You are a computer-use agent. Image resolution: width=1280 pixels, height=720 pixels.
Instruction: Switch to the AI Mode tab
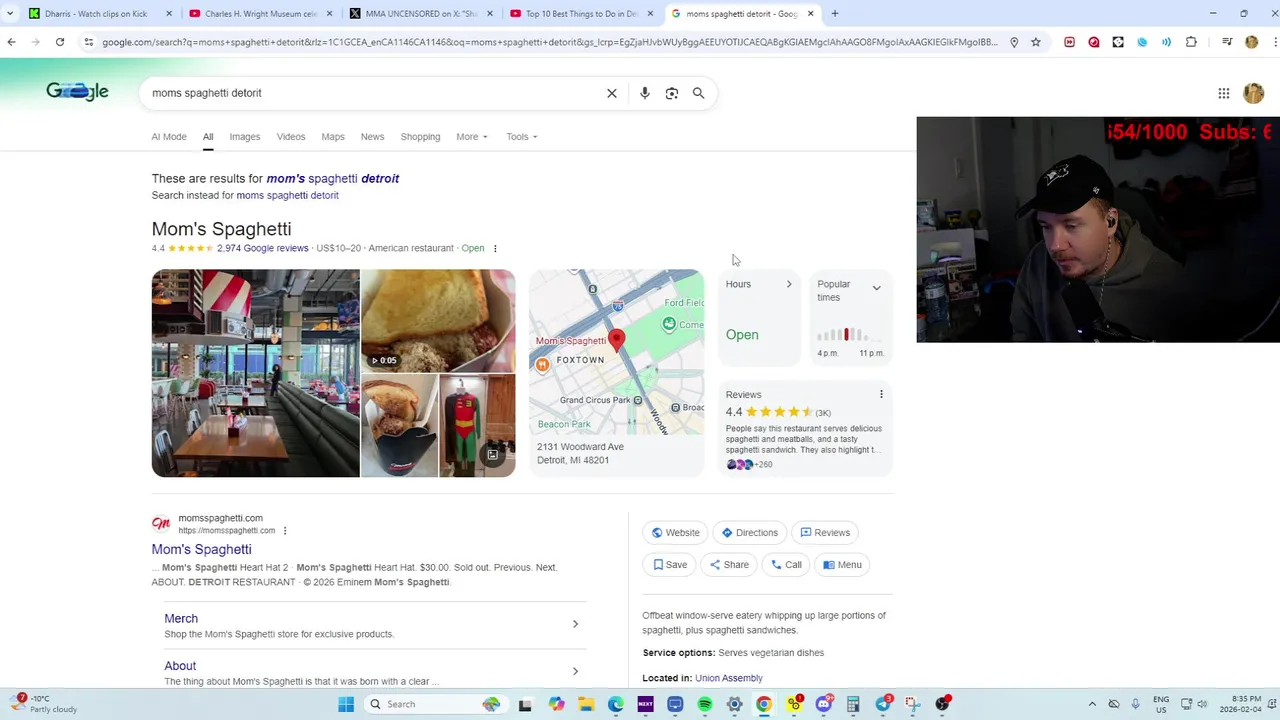point(169,137)
